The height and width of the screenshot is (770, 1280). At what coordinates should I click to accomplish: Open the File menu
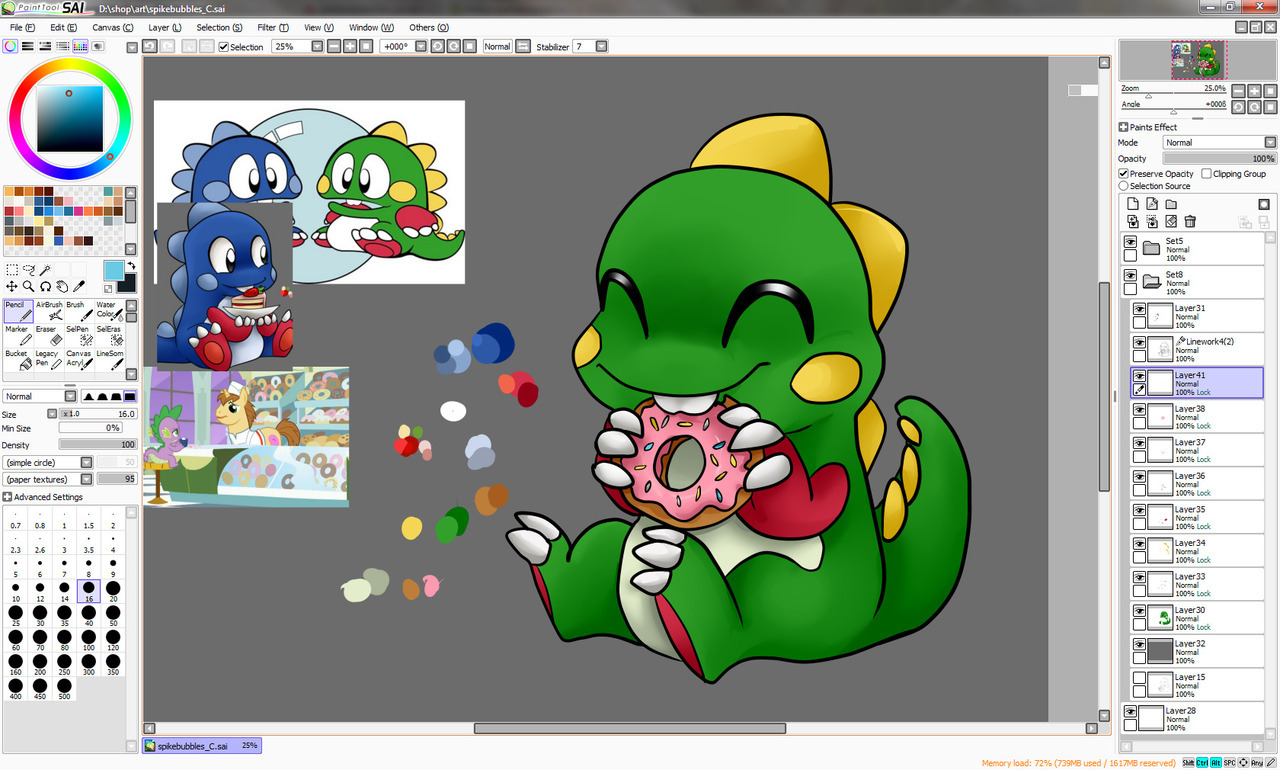pos(22,28)
